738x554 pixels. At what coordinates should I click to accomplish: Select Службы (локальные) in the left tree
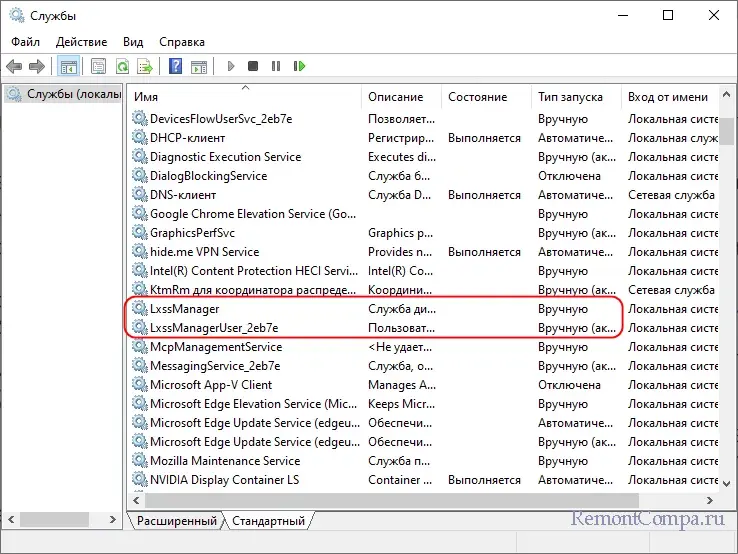pyautogui.click(x=62, y=95)
